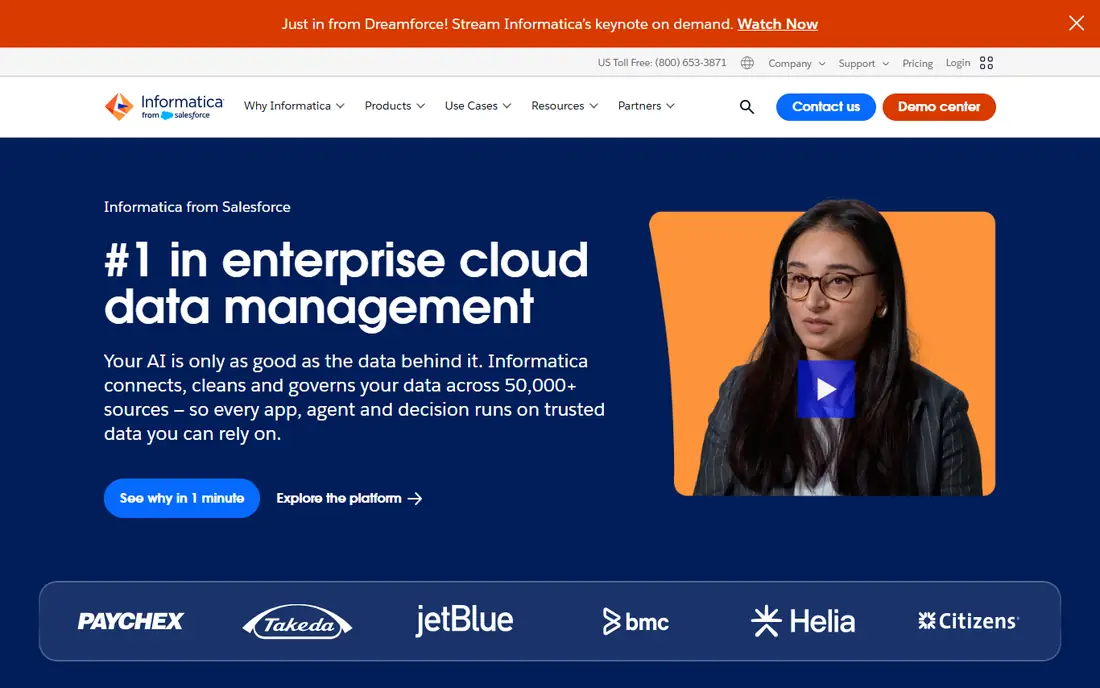The image size is (1100, 688).
Task: Click See why in 1 minute
Action: click(182, 498)
